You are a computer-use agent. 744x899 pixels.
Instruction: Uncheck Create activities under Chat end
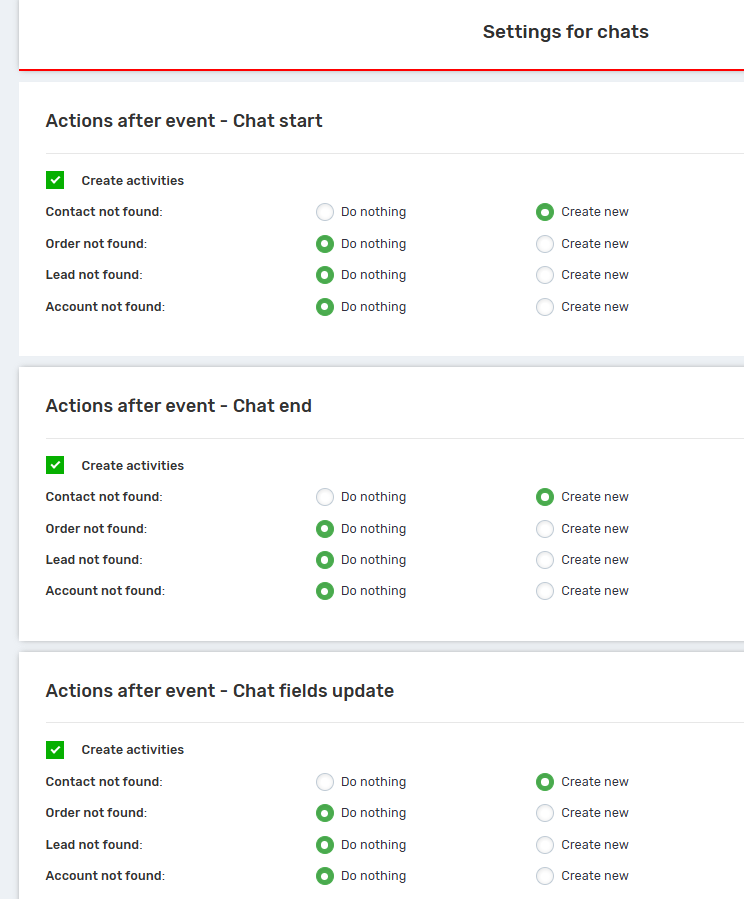tap(55, 465)
